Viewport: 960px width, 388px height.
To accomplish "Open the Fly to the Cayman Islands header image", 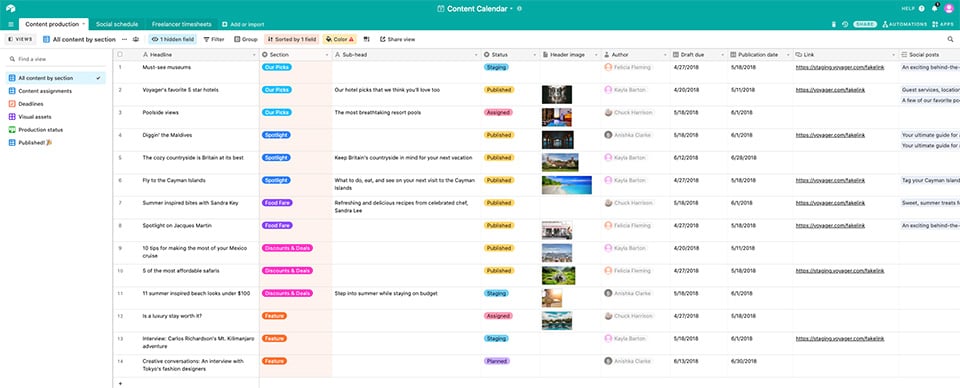I will point(567,185).
